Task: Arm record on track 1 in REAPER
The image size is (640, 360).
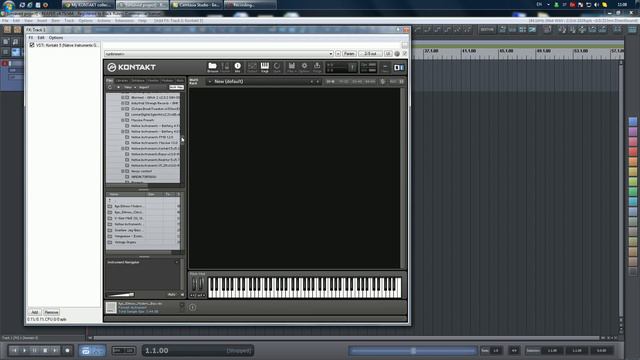Action: [x=5, y=63]
